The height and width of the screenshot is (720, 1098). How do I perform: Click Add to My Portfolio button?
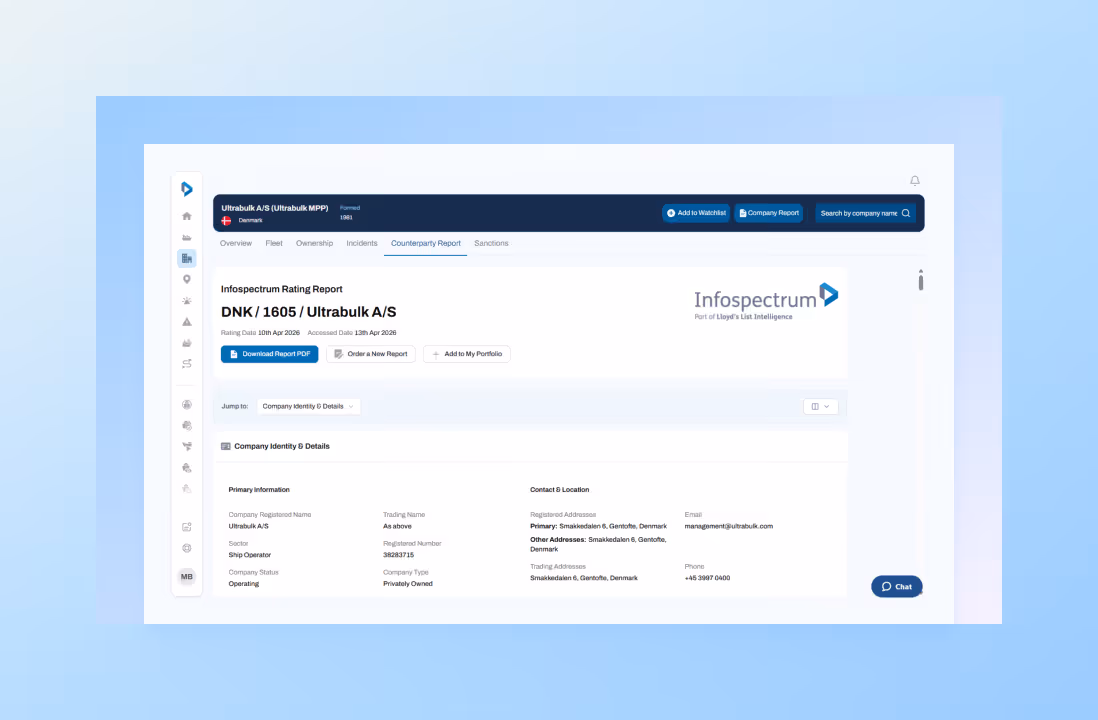(467, 354)
